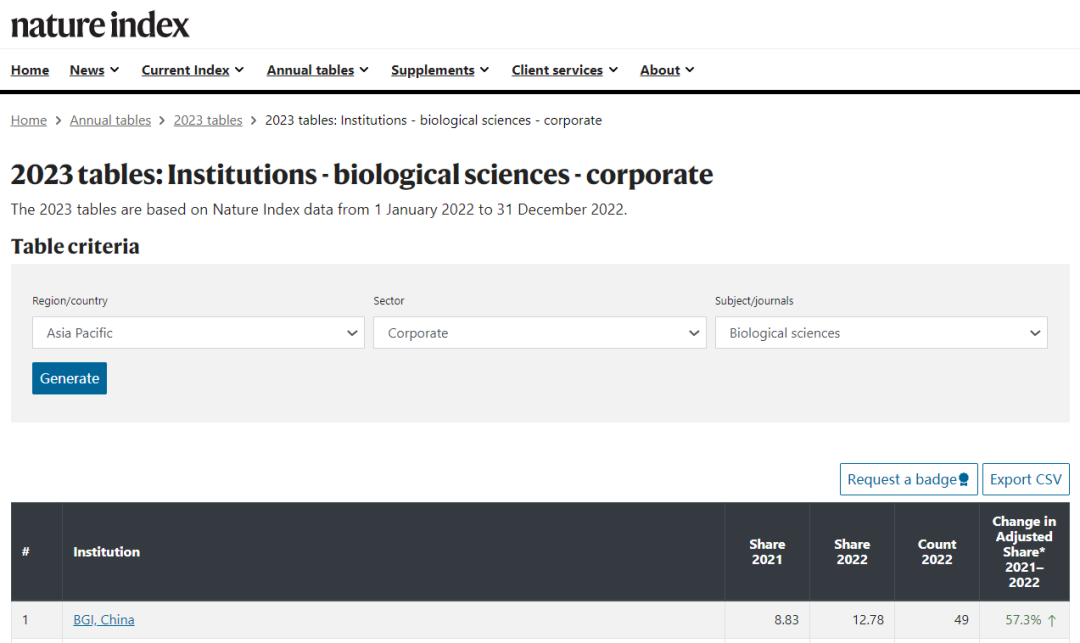Follow the 2023 tables breadcrumb link

point(208,121)
